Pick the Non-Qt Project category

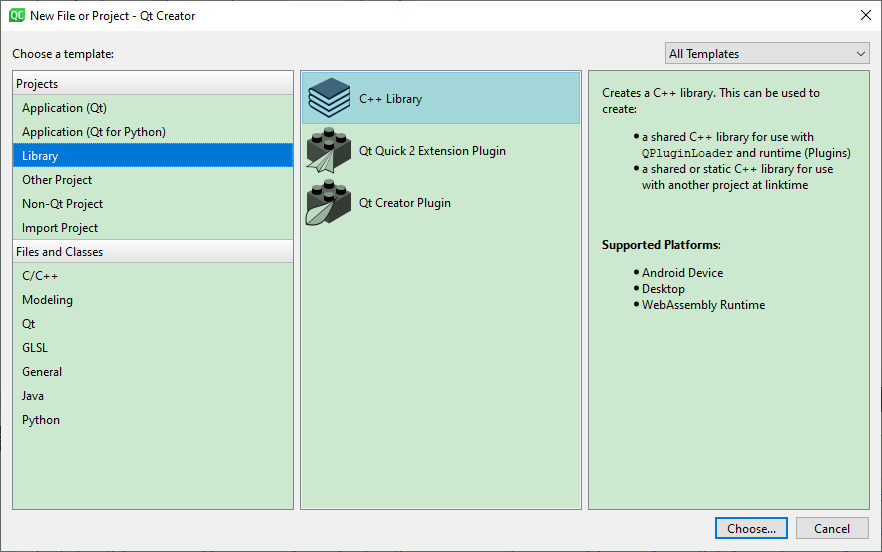pos(153,204)
